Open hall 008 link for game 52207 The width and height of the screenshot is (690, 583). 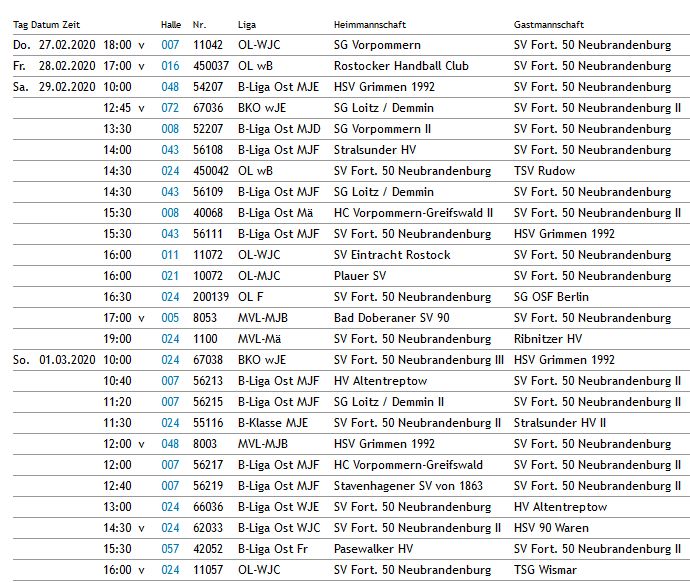(x=170, y=129)
